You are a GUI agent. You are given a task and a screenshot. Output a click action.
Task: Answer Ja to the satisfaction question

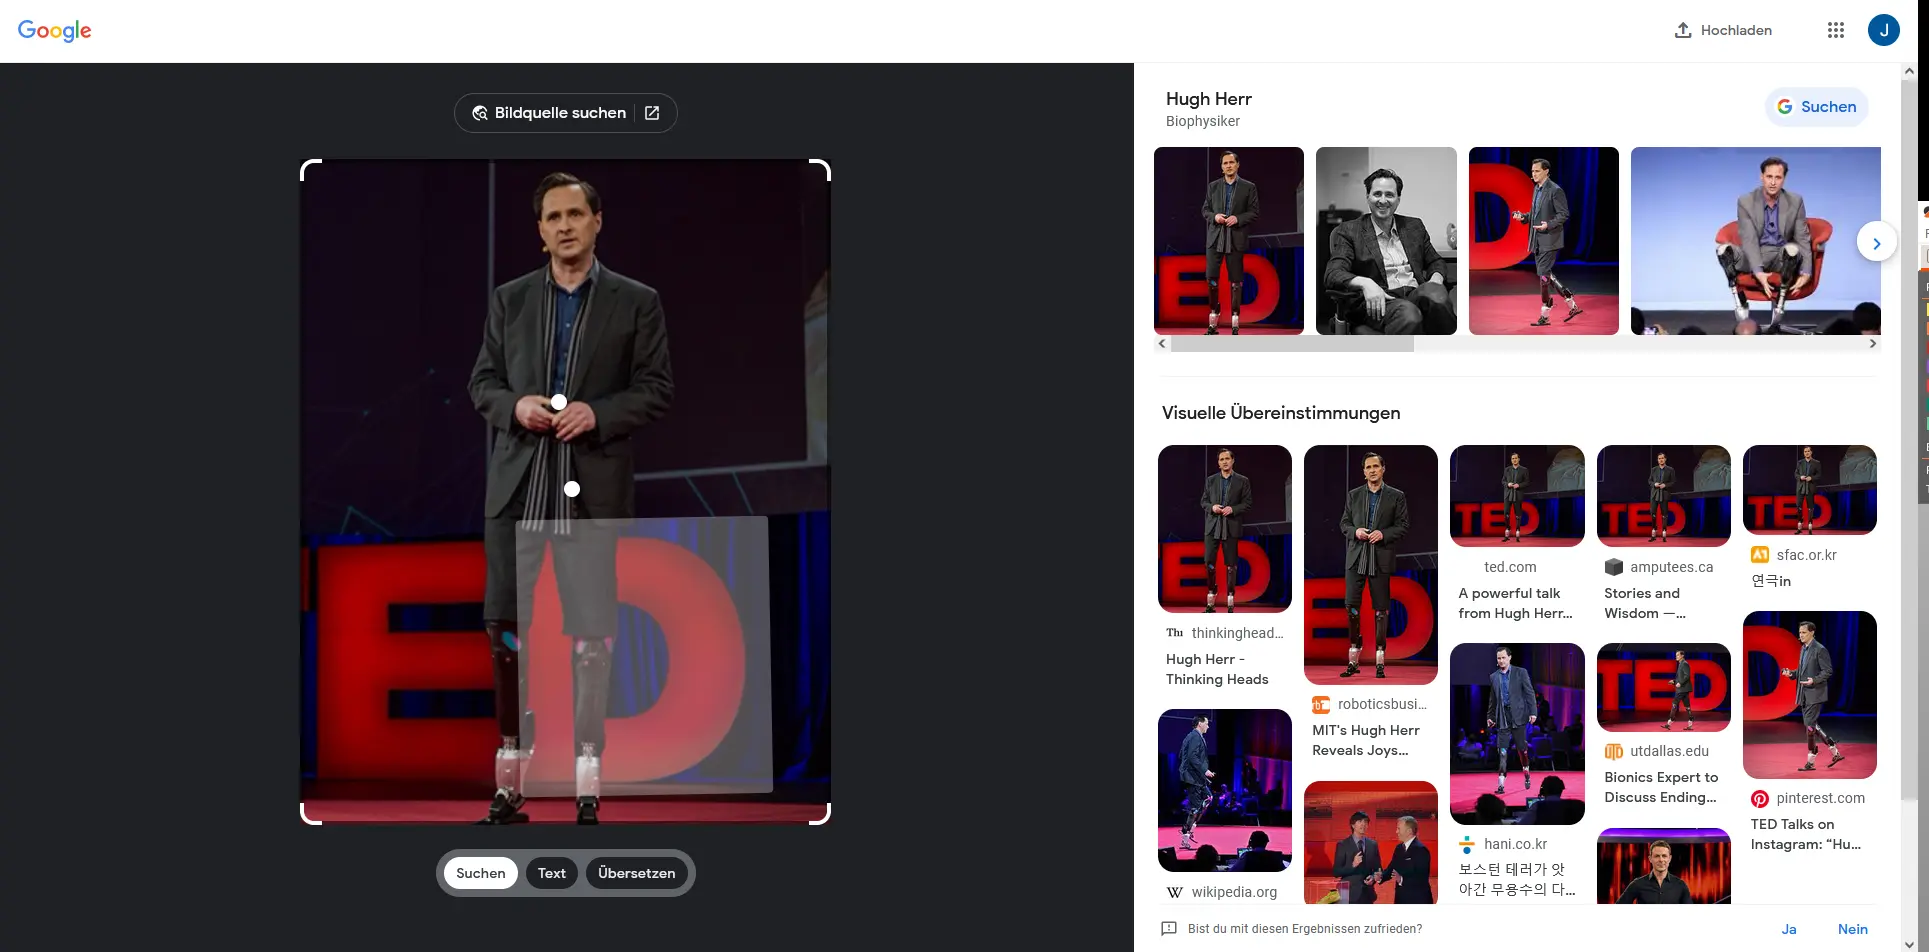1788,929
